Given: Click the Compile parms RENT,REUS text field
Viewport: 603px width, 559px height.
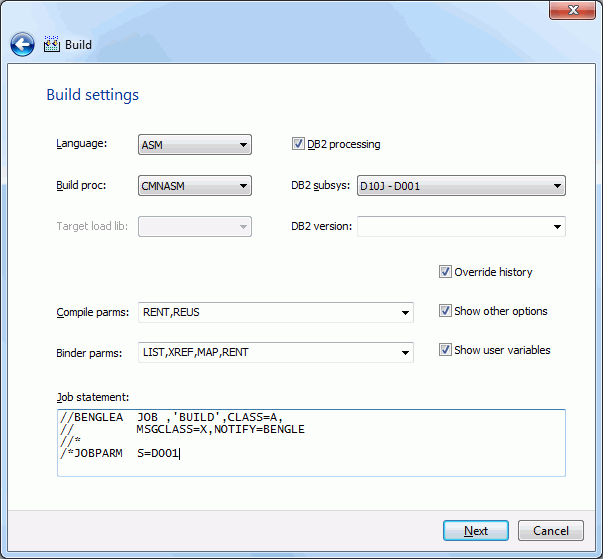Looking at the screenshot, I should coord(268,312).
